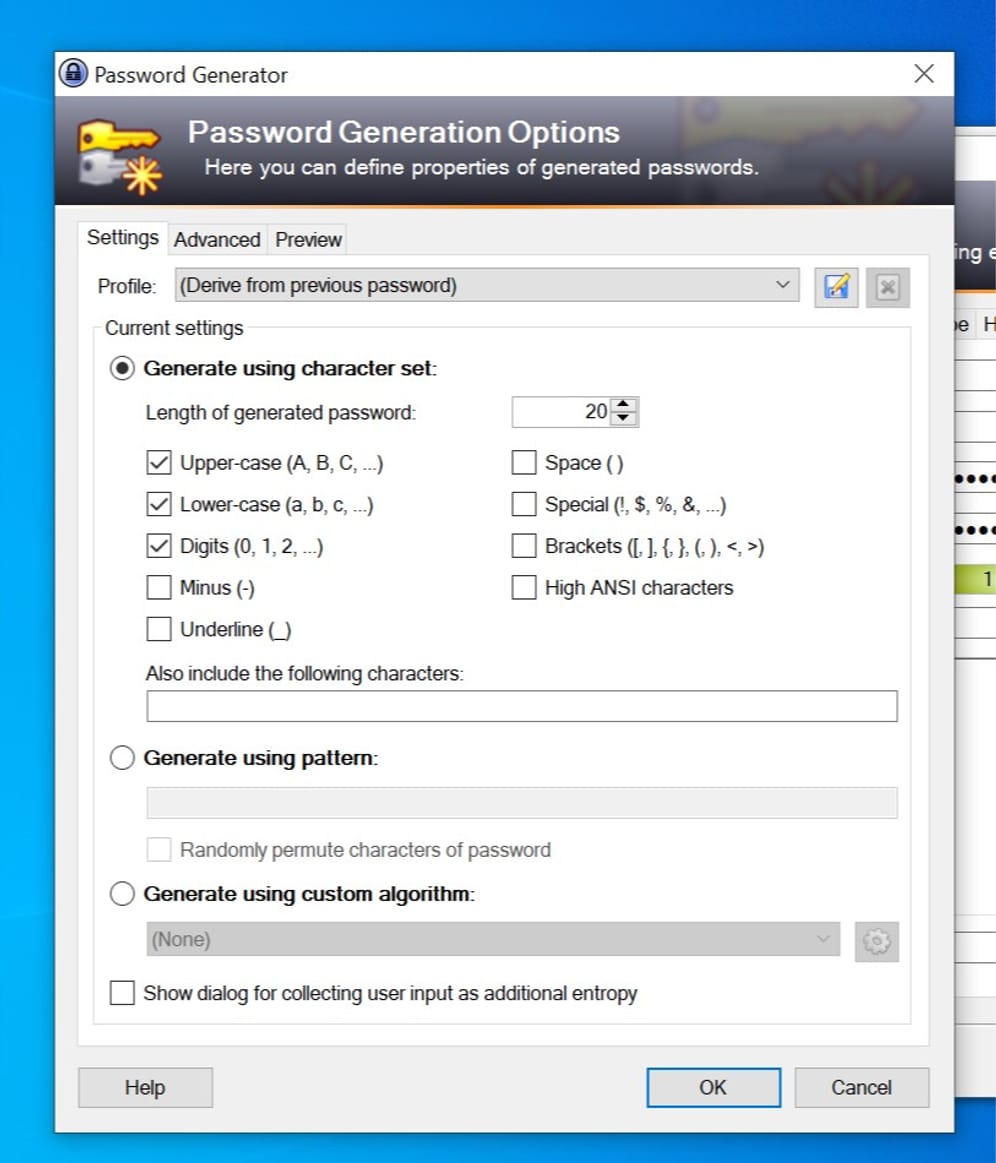Click the custom algorithm gear settings icon
The image size is (996, 1163).
(876, 941)
